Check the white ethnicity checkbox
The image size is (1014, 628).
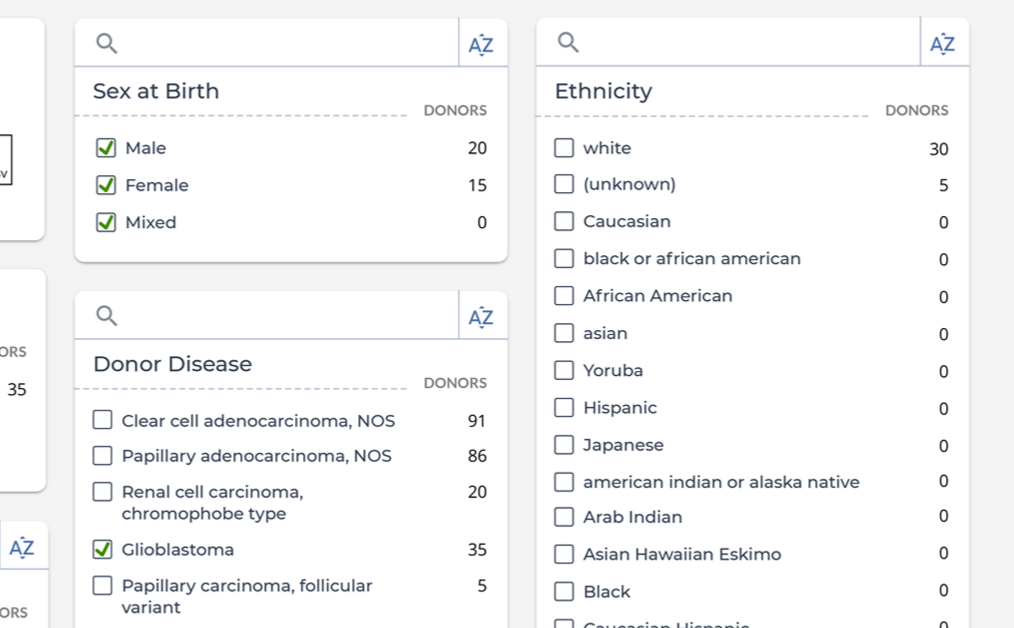tap(564, 148)
